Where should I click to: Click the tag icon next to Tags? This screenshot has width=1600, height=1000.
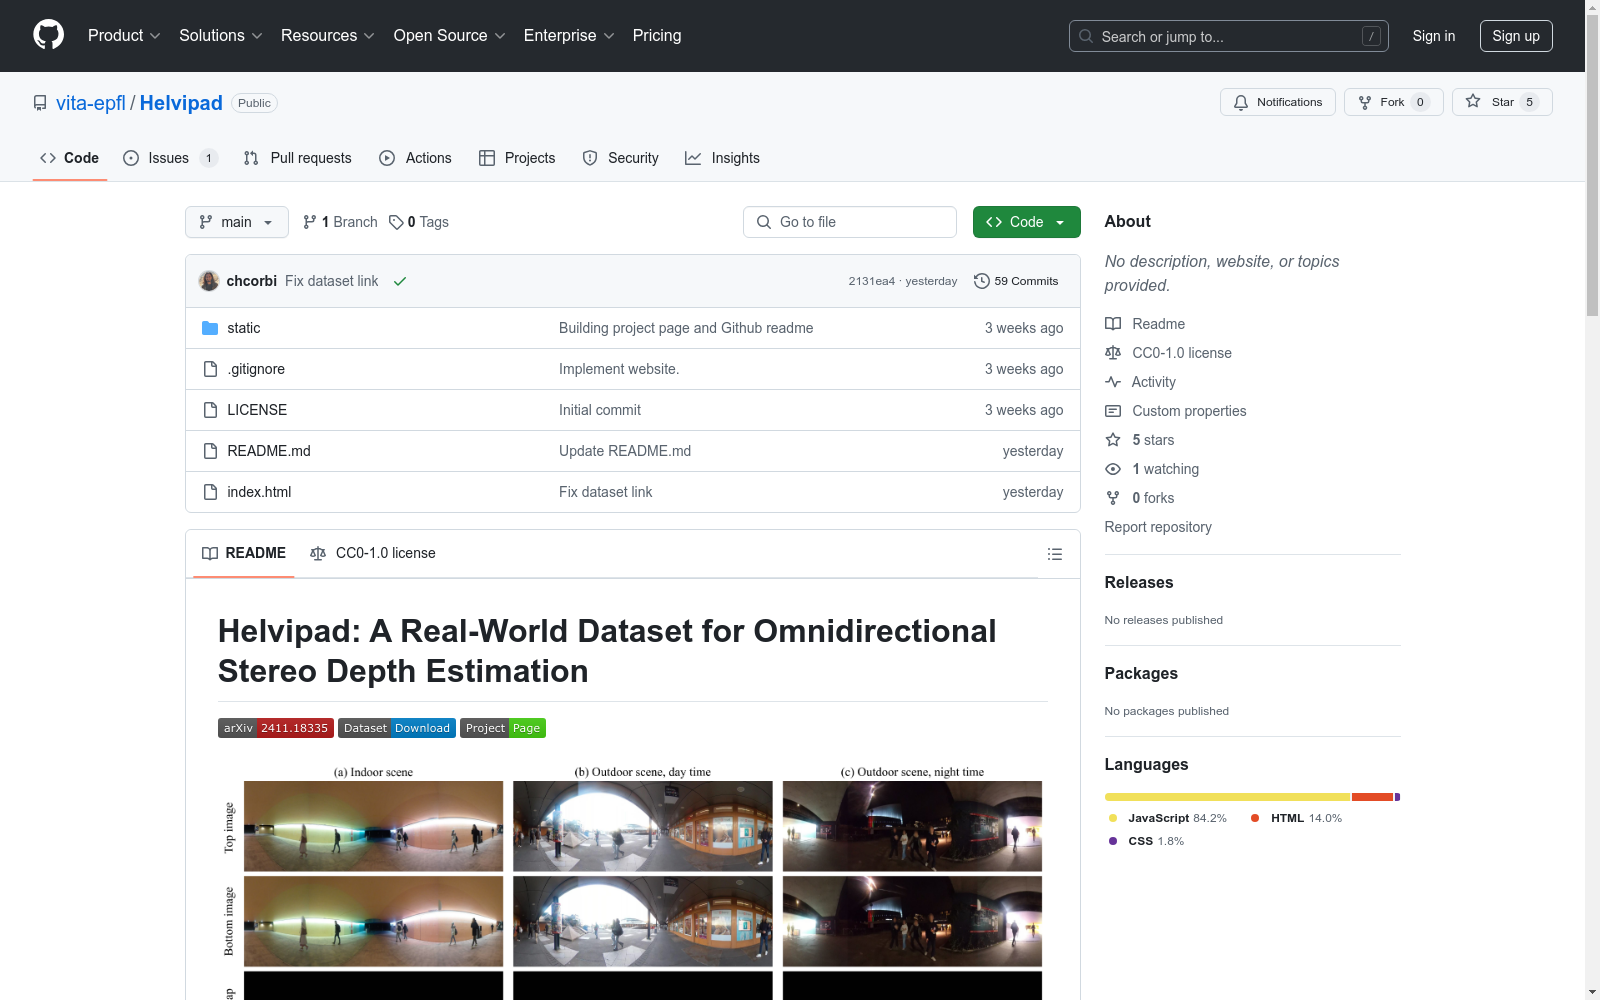tap(396, 222)
